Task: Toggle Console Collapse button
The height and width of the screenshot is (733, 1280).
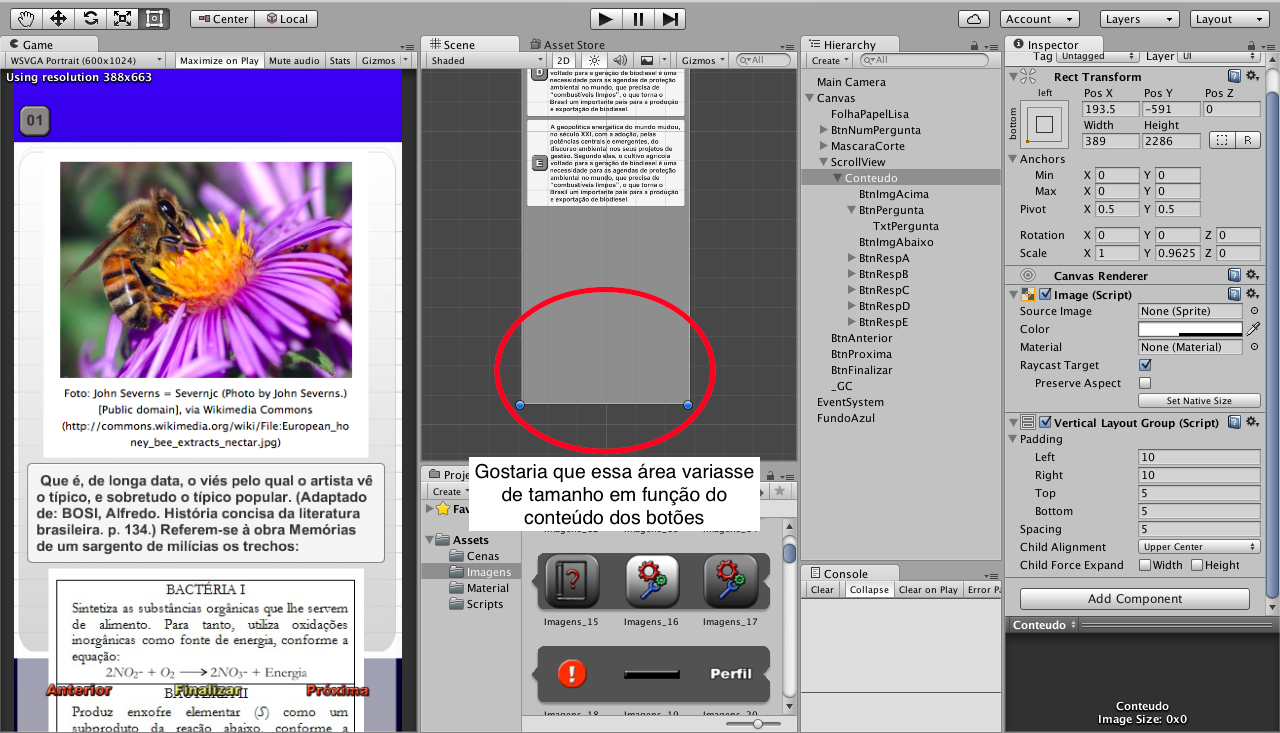Action: point(869,590)
